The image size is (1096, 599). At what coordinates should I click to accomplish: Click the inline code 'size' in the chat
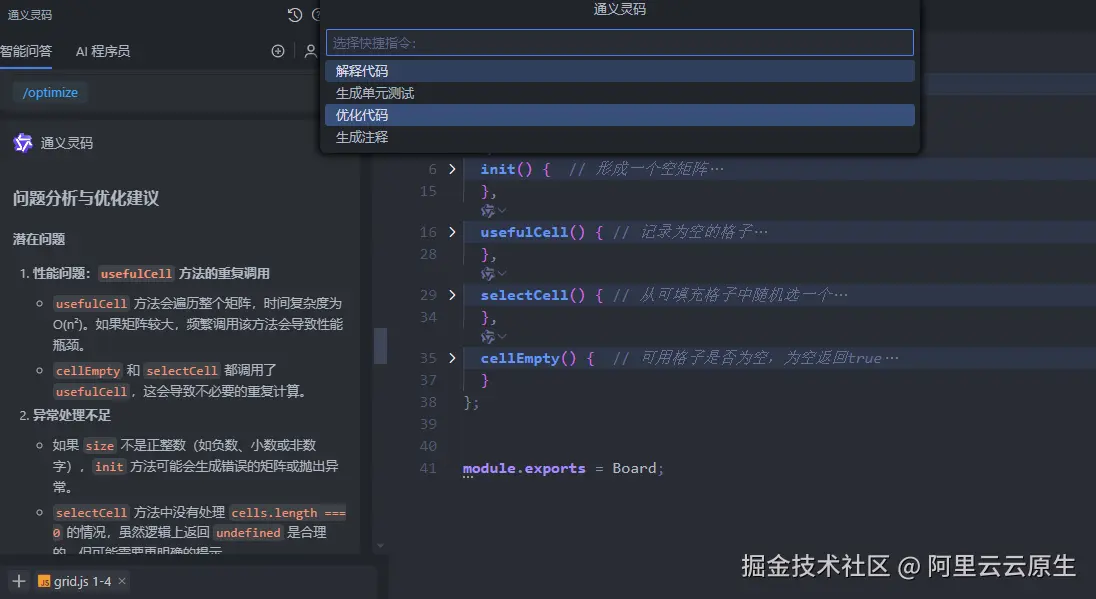point(100,445)
